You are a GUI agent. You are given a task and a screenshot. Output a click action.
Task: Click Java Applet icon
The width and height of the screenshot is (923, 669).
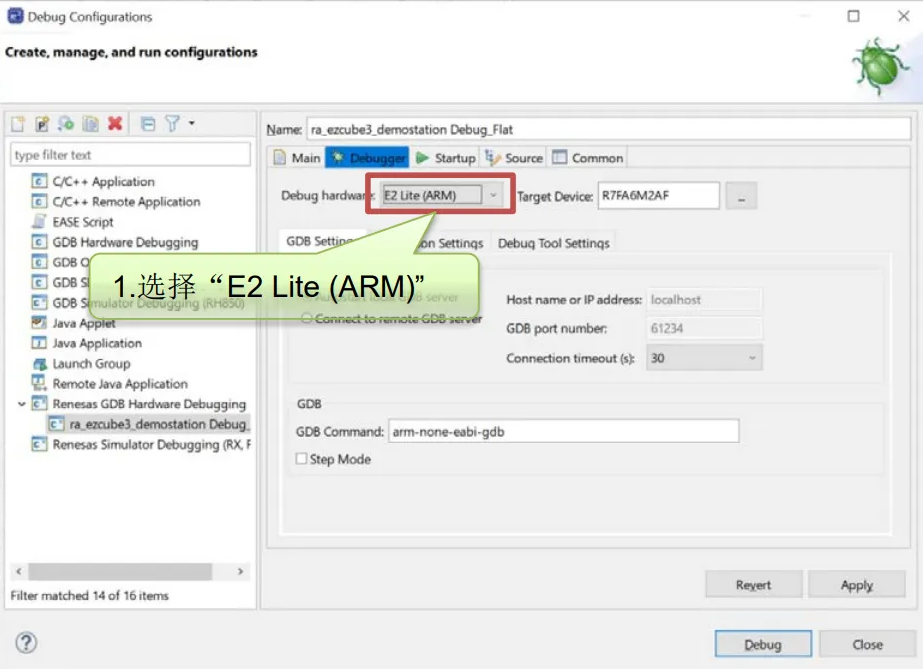(39, 322)
